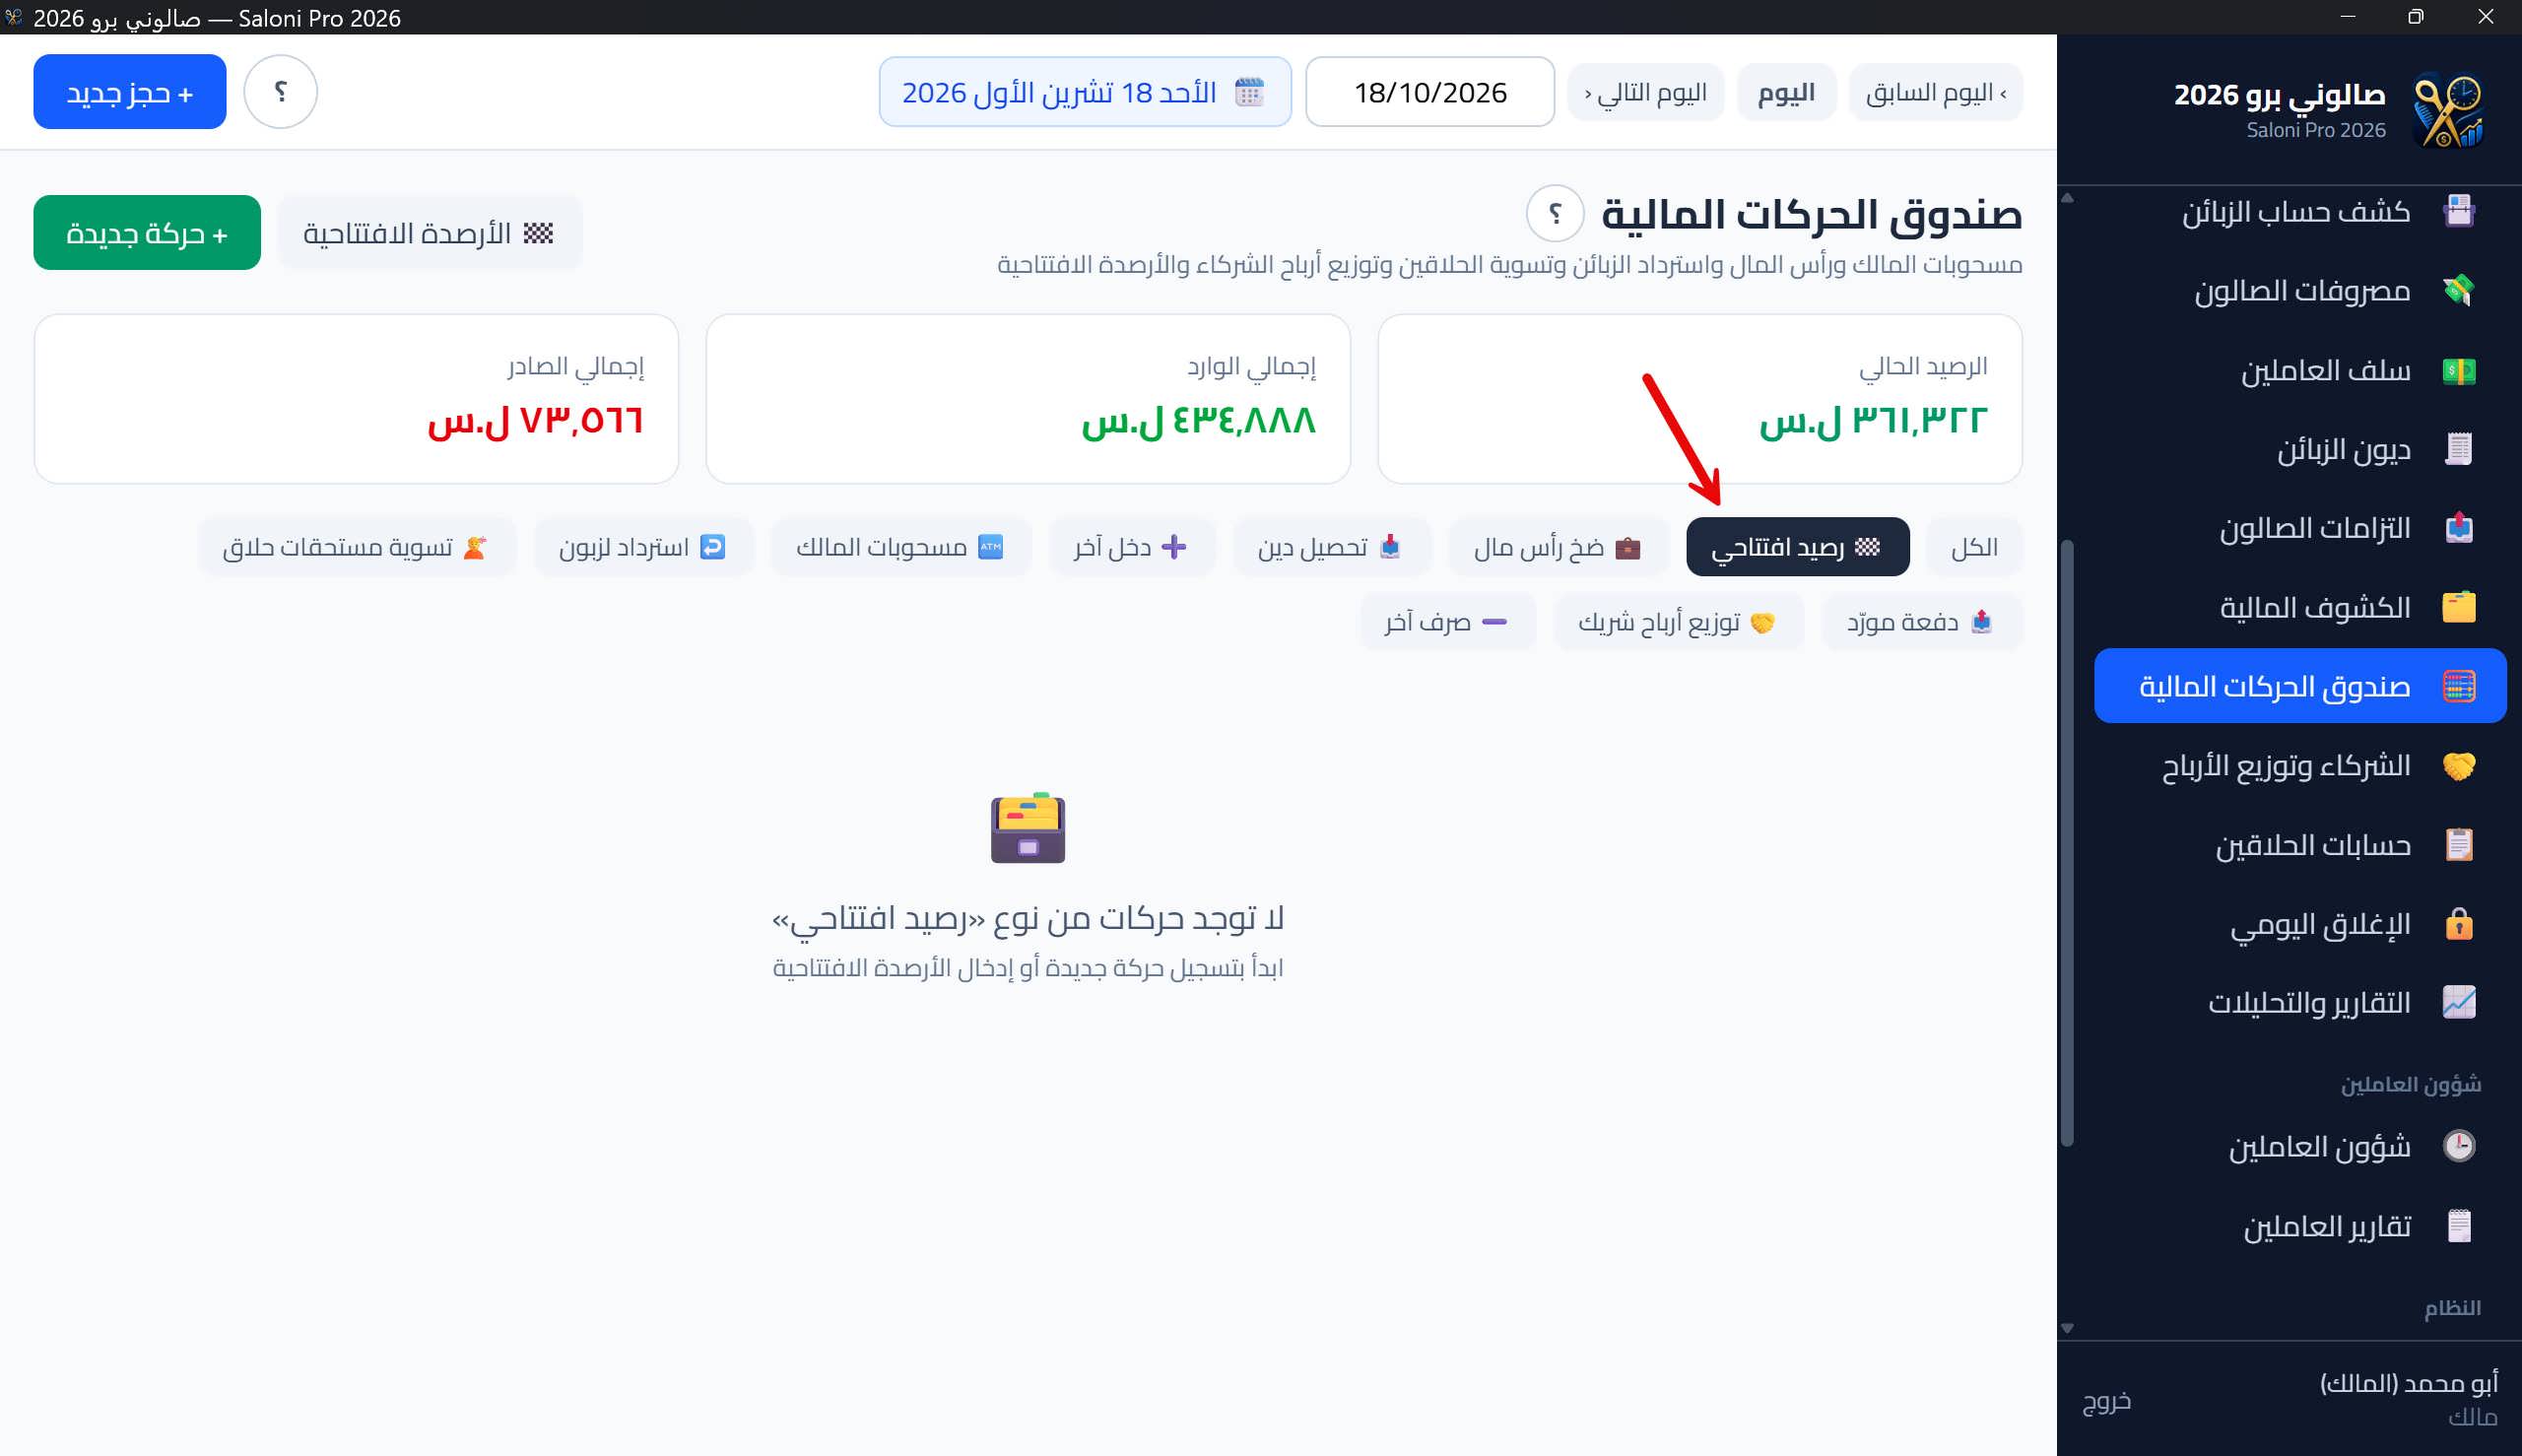The image size is (2522, 1456).
Task: Click صندوق الحركات المالية abacus icon
Action: tap(2458, 686)
